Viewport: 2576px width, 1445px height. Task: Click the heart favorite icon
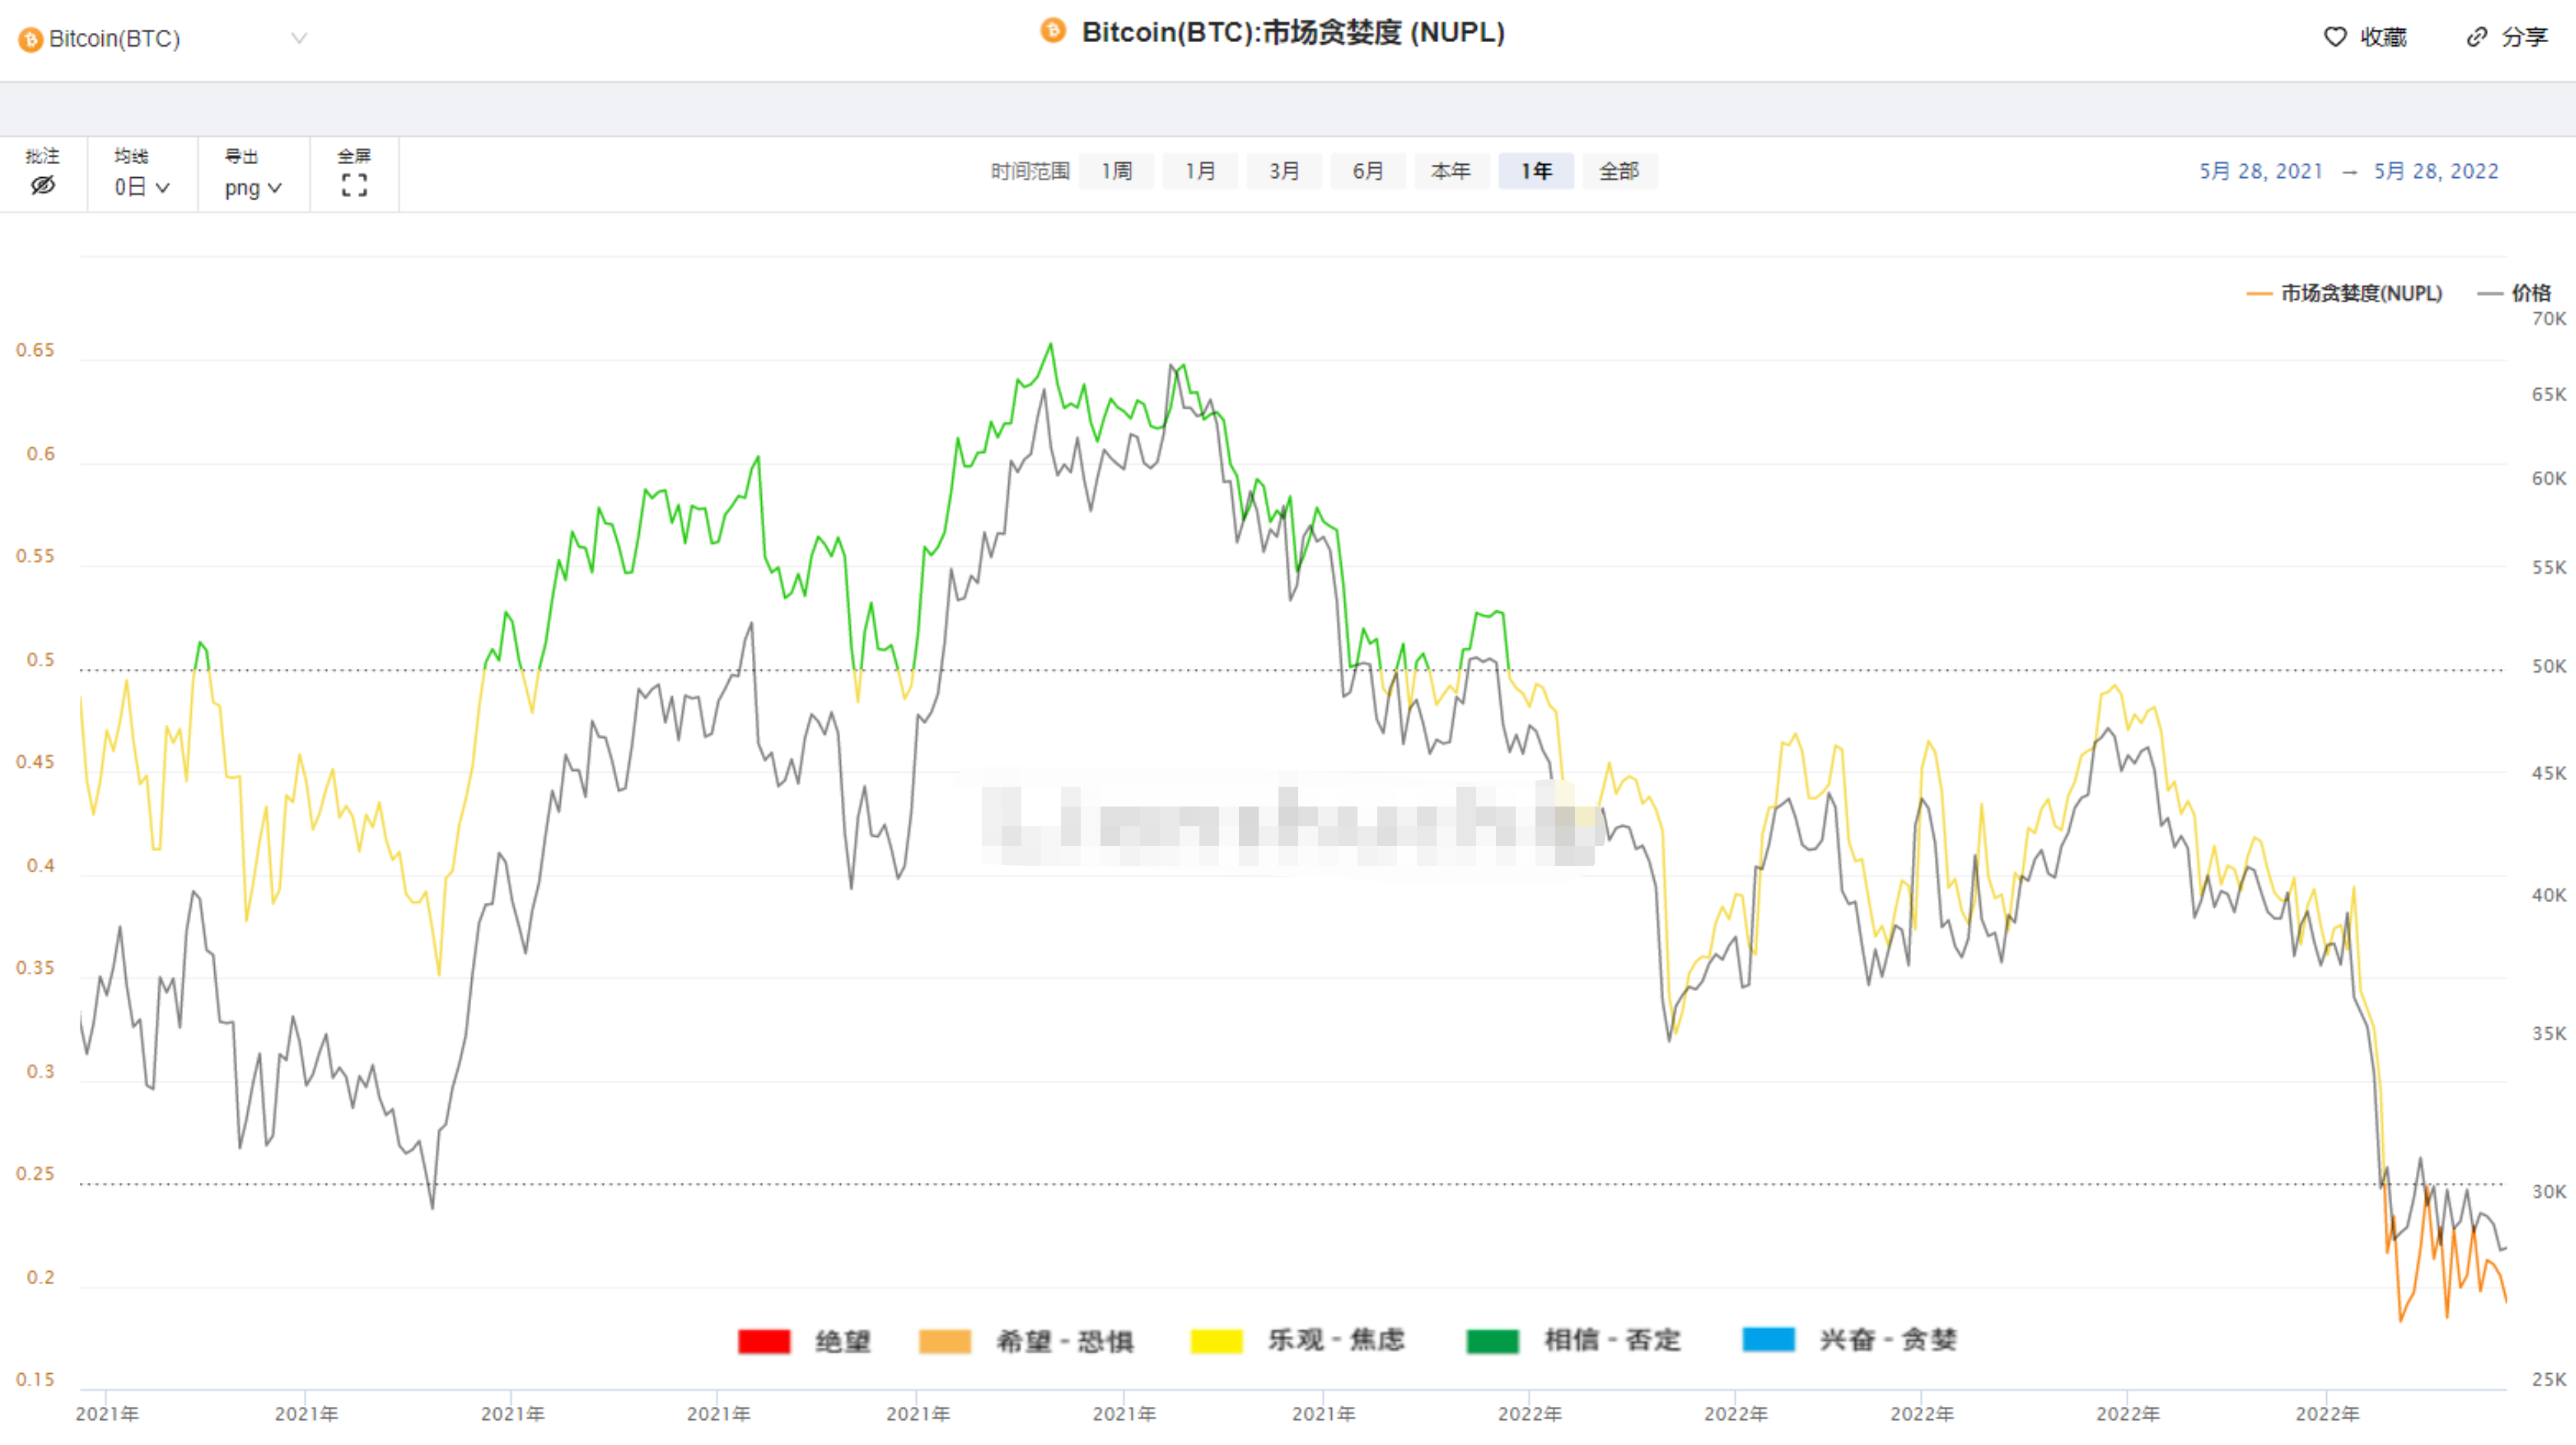pos(2334,37)
